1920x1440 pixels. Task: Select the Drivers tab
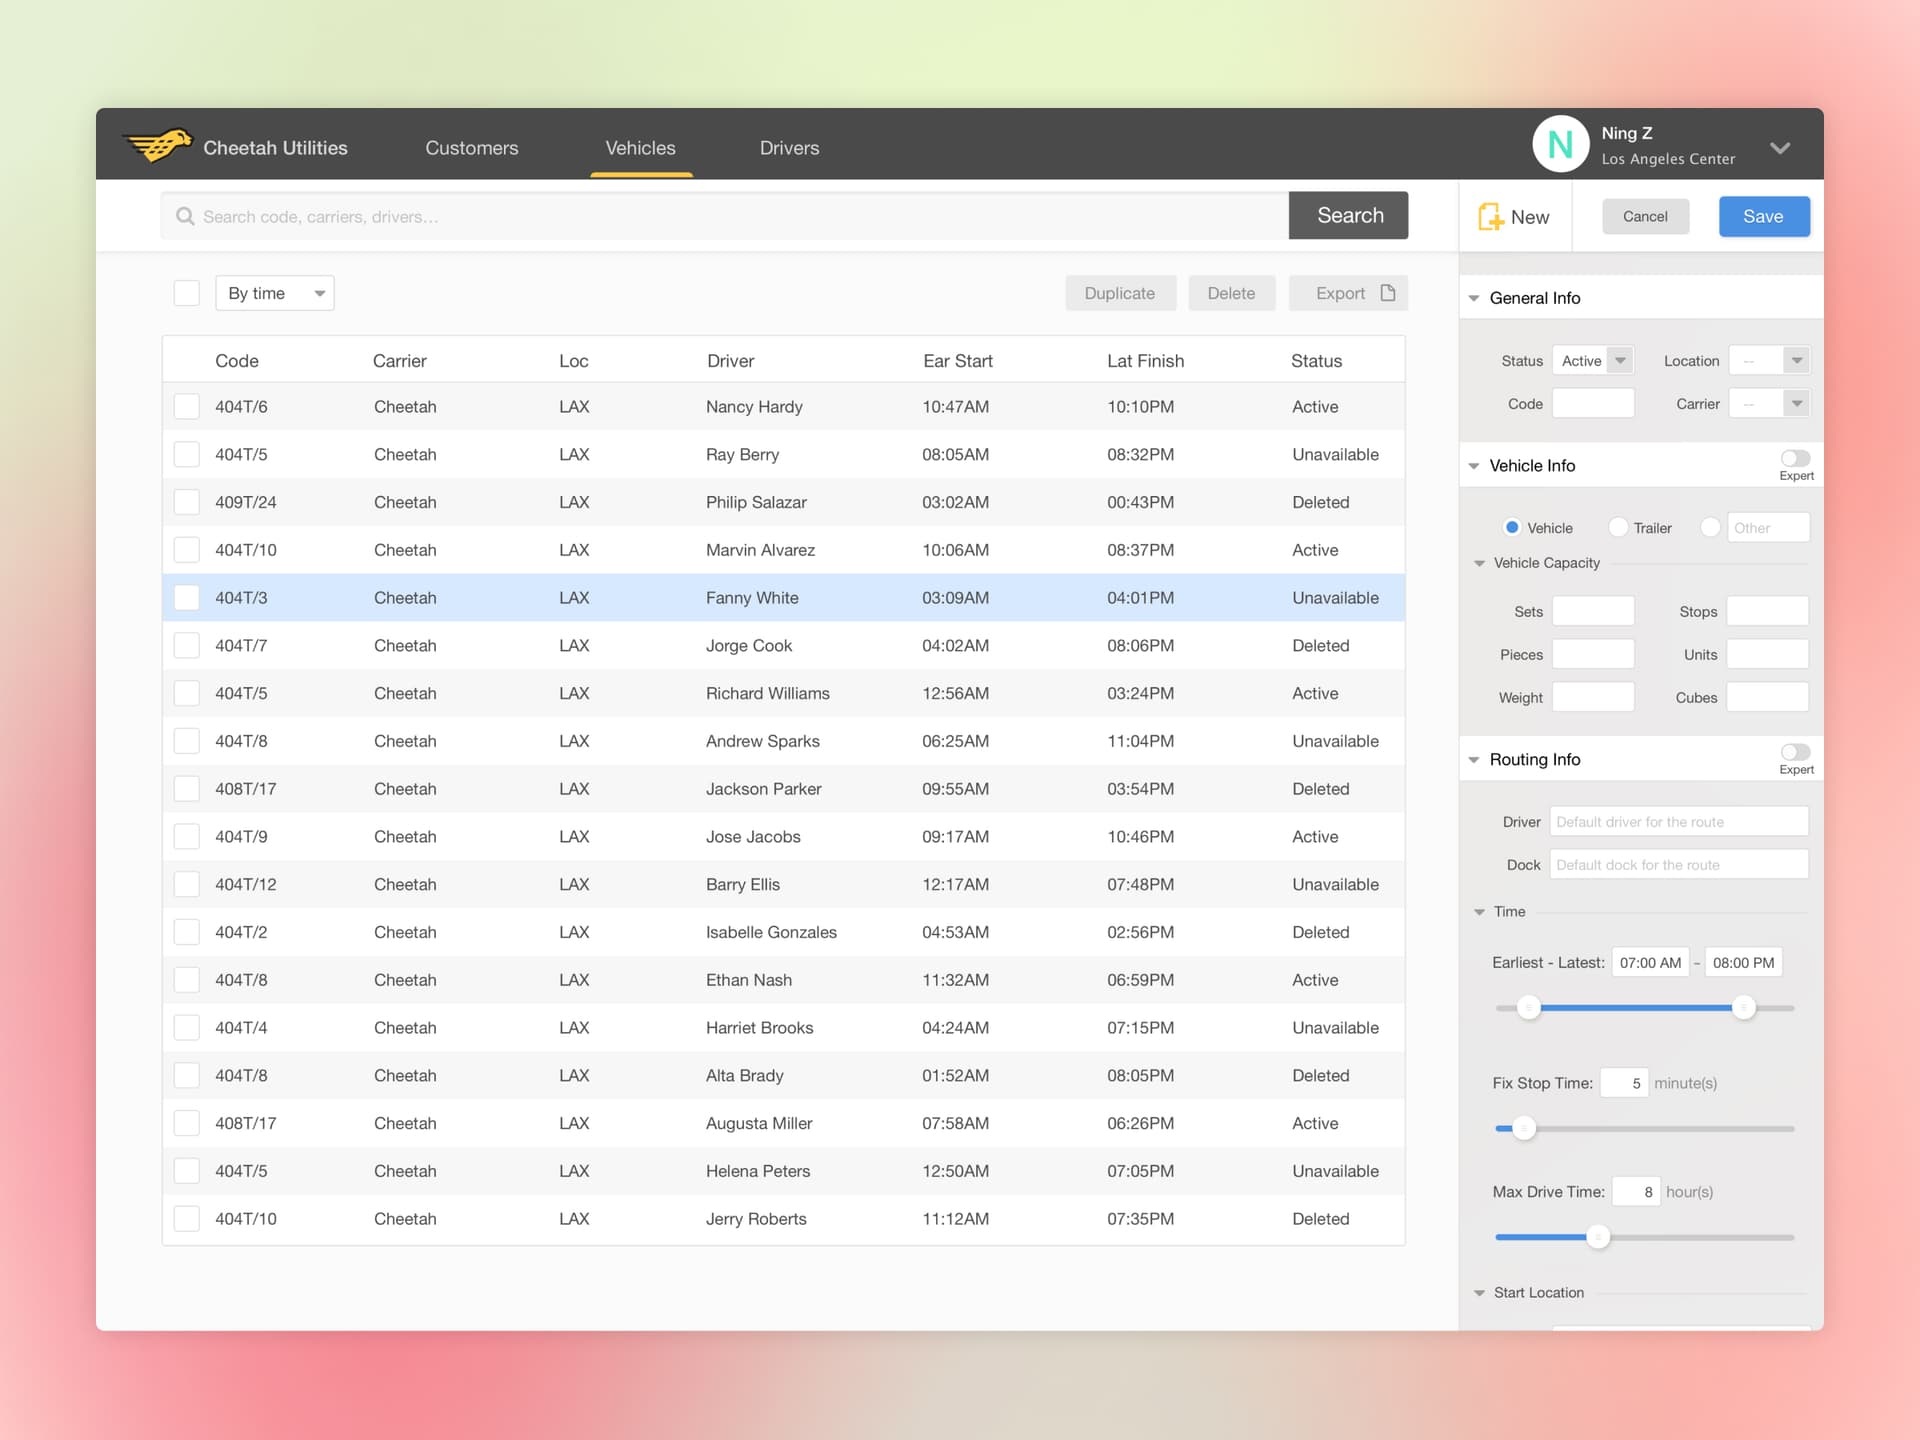[x=791, y=147]
